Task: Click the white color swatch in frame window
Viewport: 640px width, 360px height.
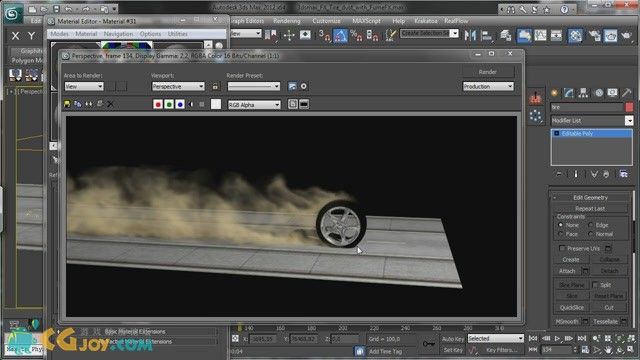Action: point(216,104)
